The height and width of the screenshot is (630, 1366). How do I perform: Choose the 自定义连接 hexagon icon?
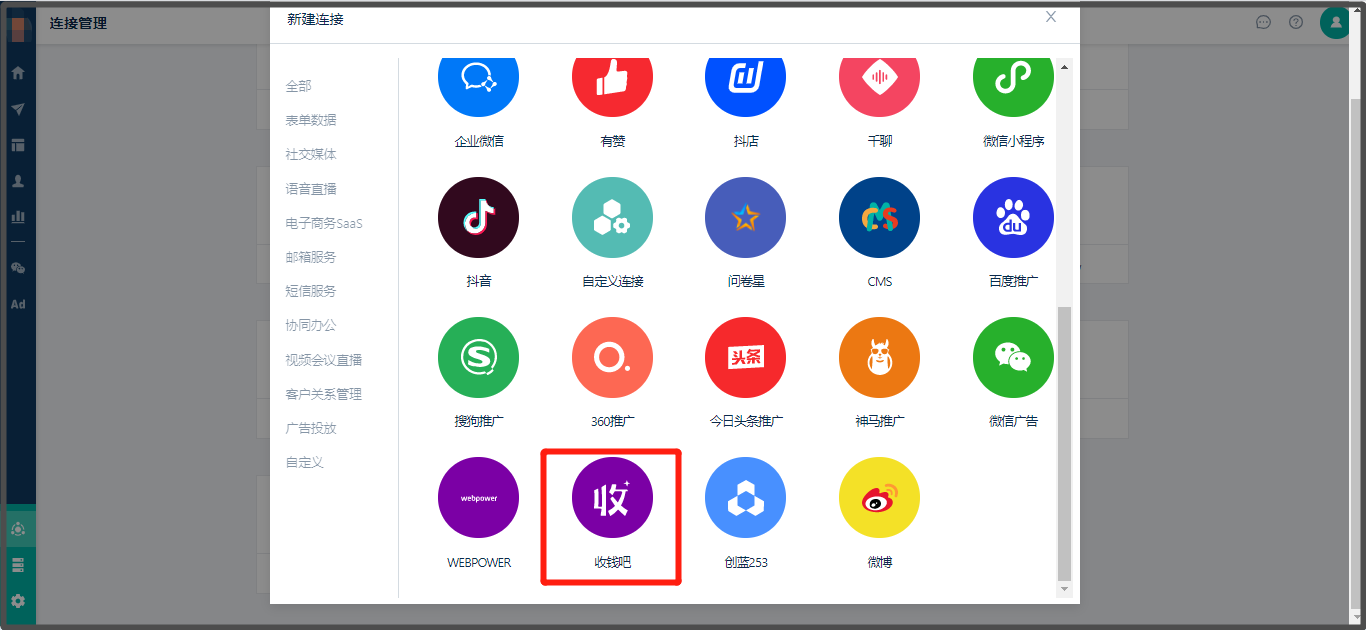point(612,217)
